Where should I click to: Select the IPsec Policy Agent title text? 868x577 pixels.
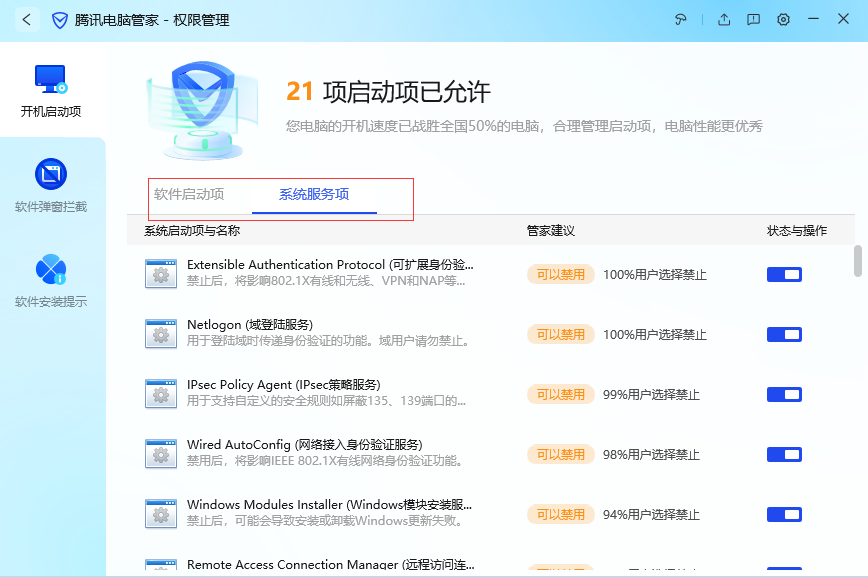point(283,384)
